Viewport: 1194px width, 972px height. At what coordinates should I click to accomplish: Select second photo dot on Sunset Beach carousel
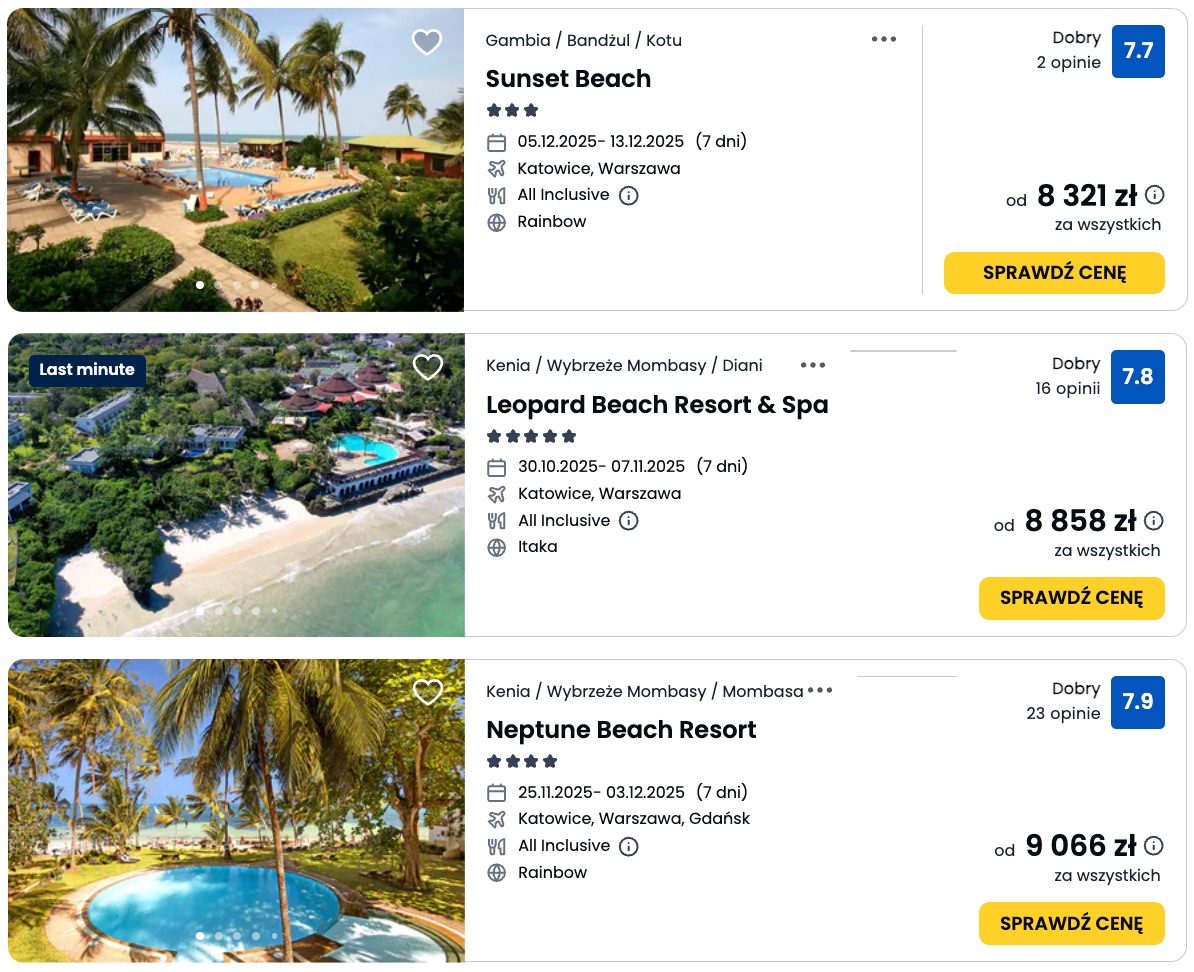219,285
